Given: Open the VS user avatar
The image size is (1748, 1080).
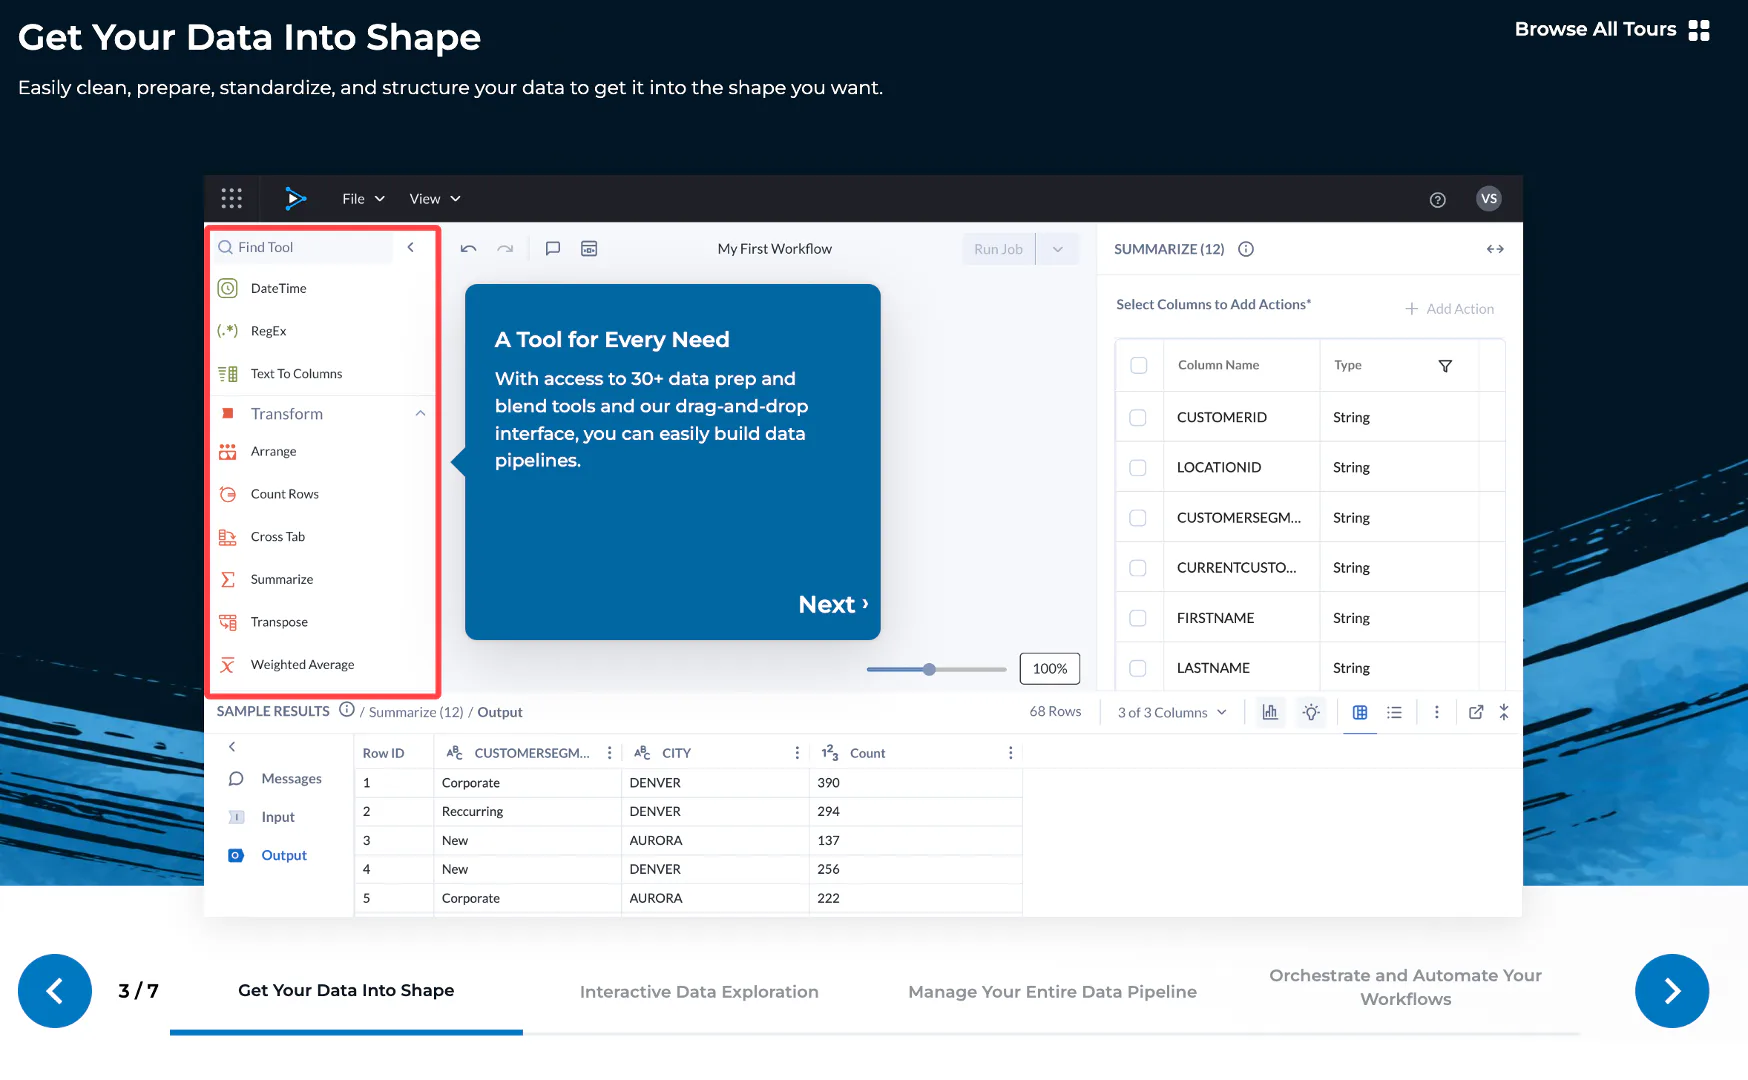Looking at the screenshot, I should point(1488,198).
